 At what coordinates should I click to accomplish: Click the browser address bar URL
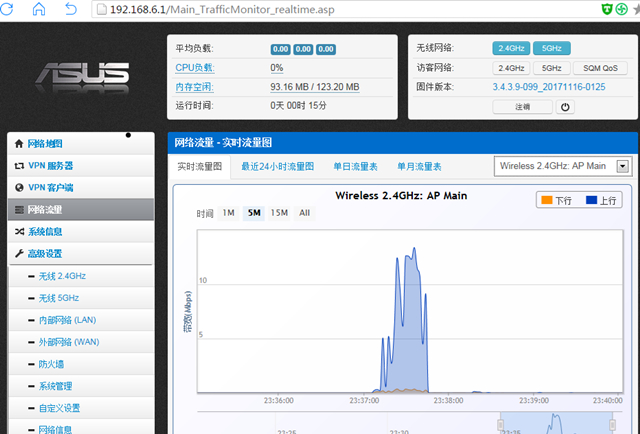[x=222, y=9]
